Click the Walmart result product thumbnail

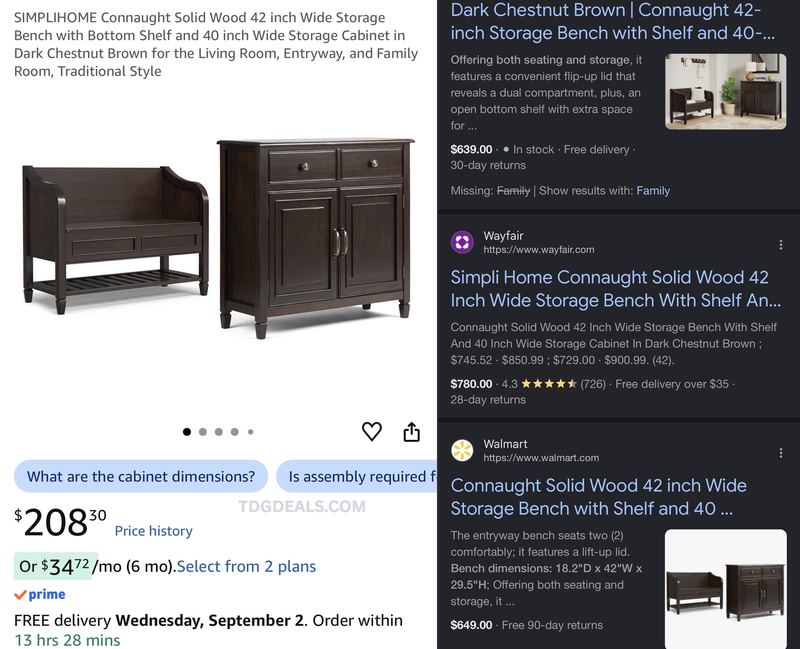726,589
